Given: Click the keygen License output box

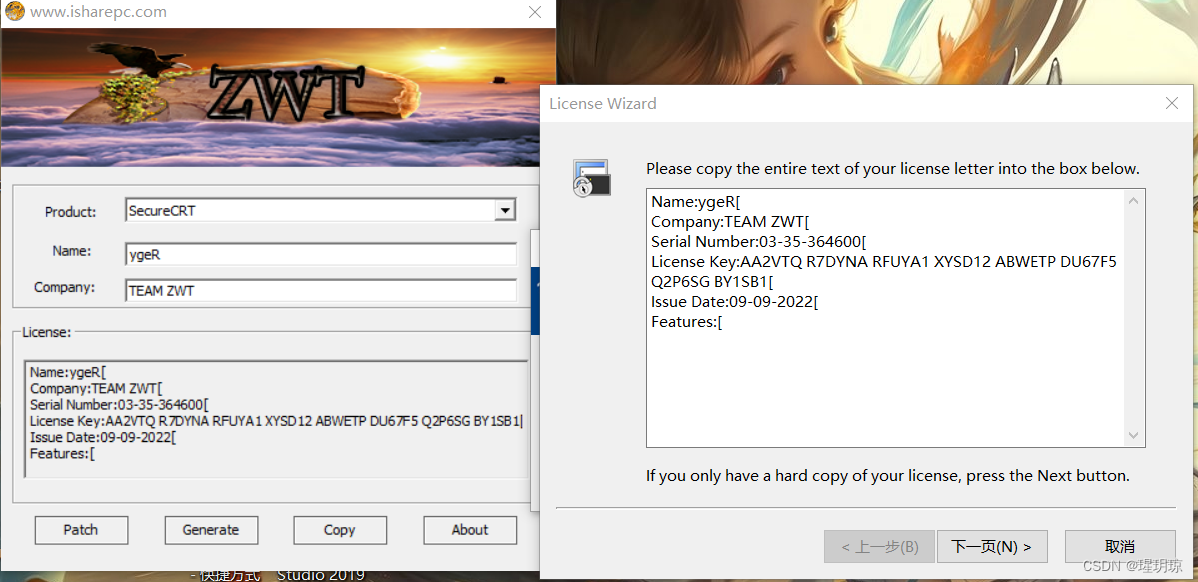Looking at the screenshot, I should [276, 419].
